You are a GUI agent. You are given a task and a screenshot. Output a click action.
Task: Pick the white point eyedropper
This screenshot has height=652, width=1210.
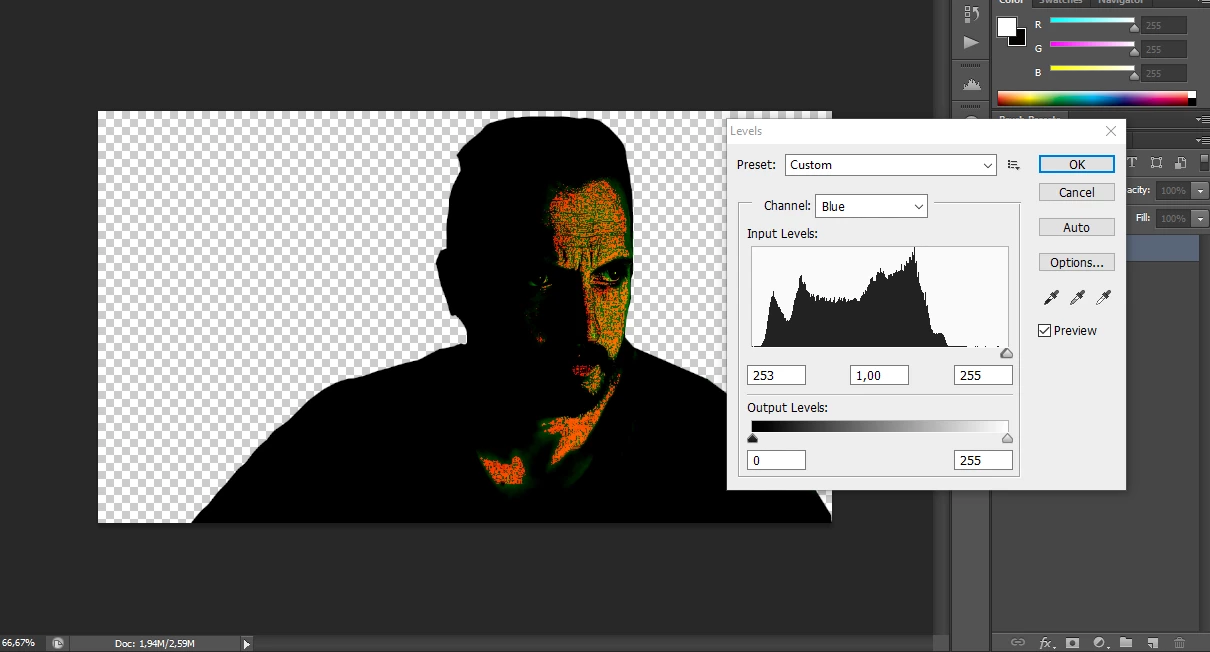pyautogui.click(x=1103, y=297)
